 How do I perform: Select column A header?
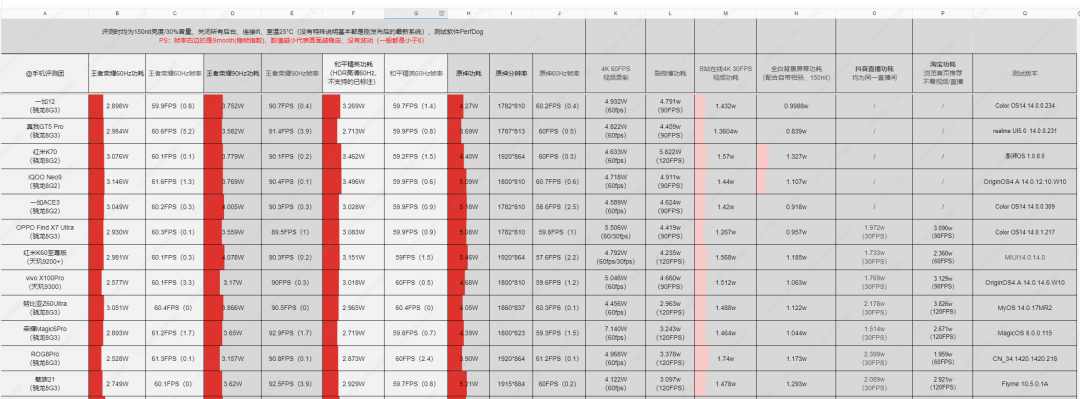point(45,13)
